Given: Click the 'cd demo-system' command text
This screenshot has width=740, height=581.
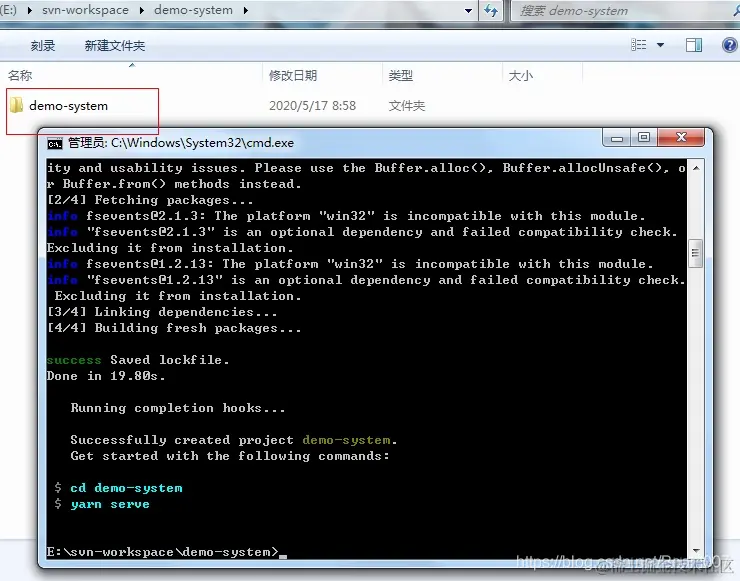Looking at the screenshot, I should pyautogui.click(x=126, y=488).
